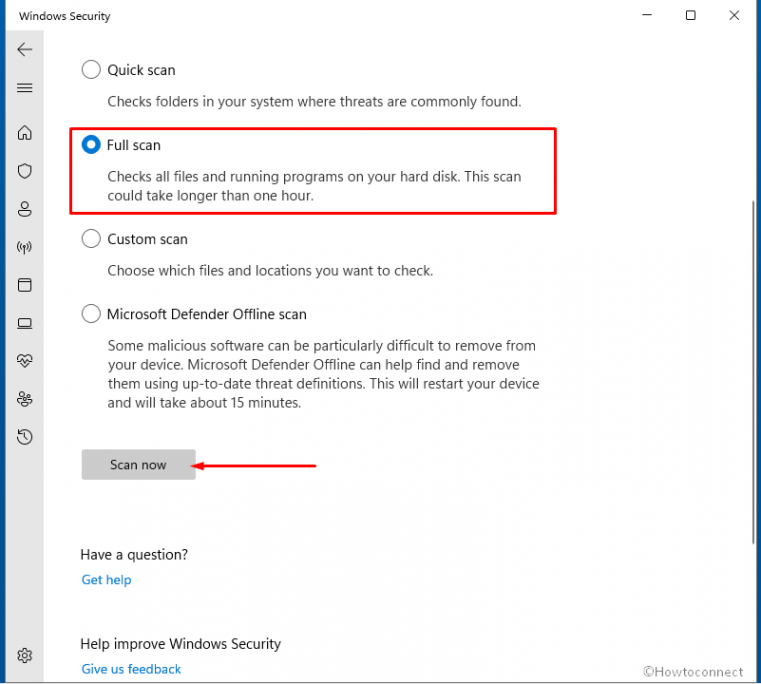Viewport: 761px width, 684px height.
Task: Select the Full scan radio button
Action: tap(91, 145)
